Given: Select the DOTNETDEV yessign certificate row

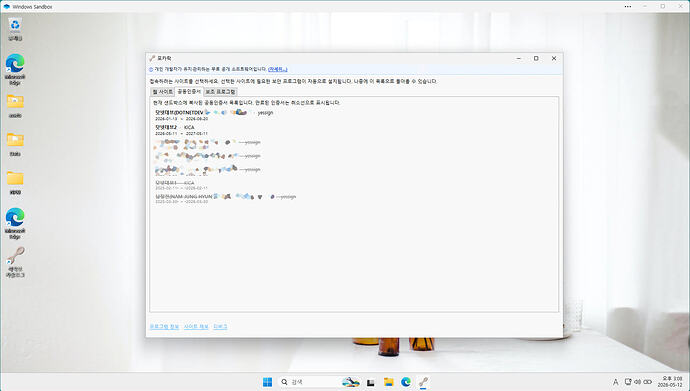Looking at the screenshot, I should coord(214,115).
